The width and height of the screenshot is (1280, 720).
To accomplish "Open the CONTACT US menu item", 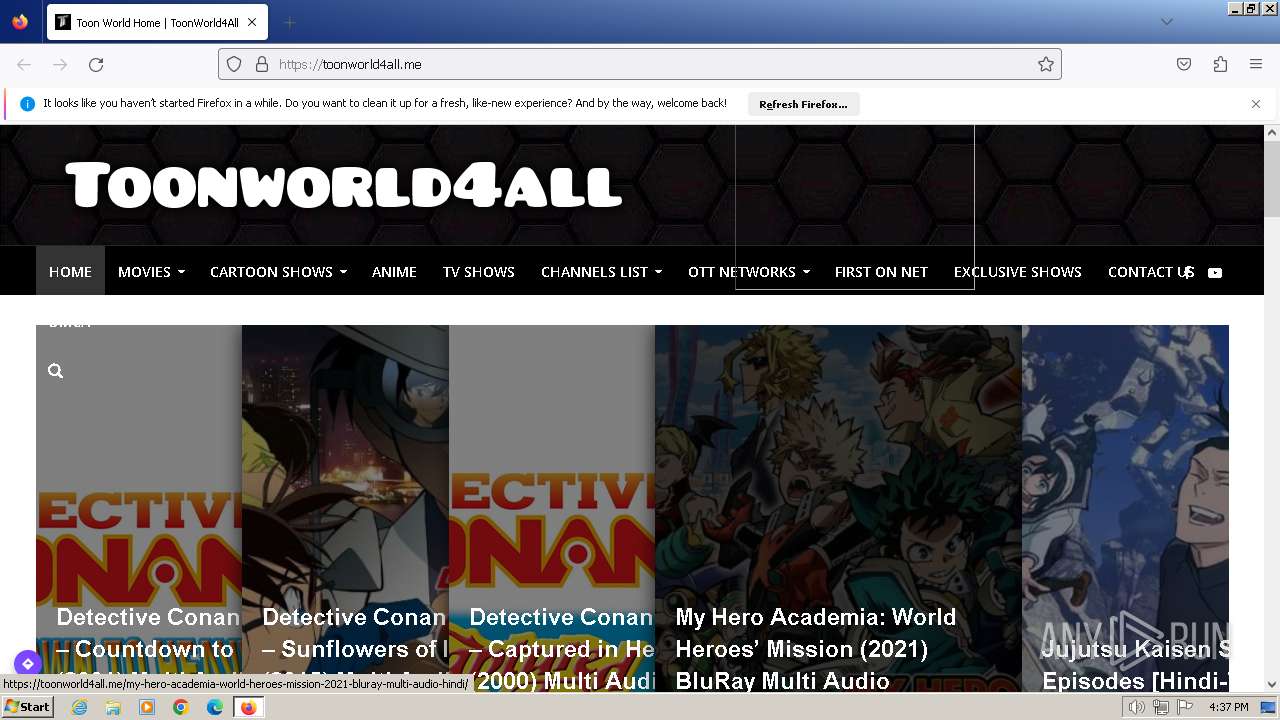I will pos(1151,271).
